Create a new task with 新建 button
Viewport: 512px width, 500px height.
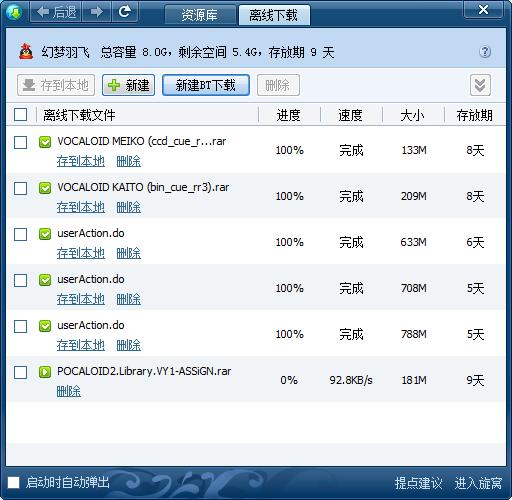click(128, 85)
